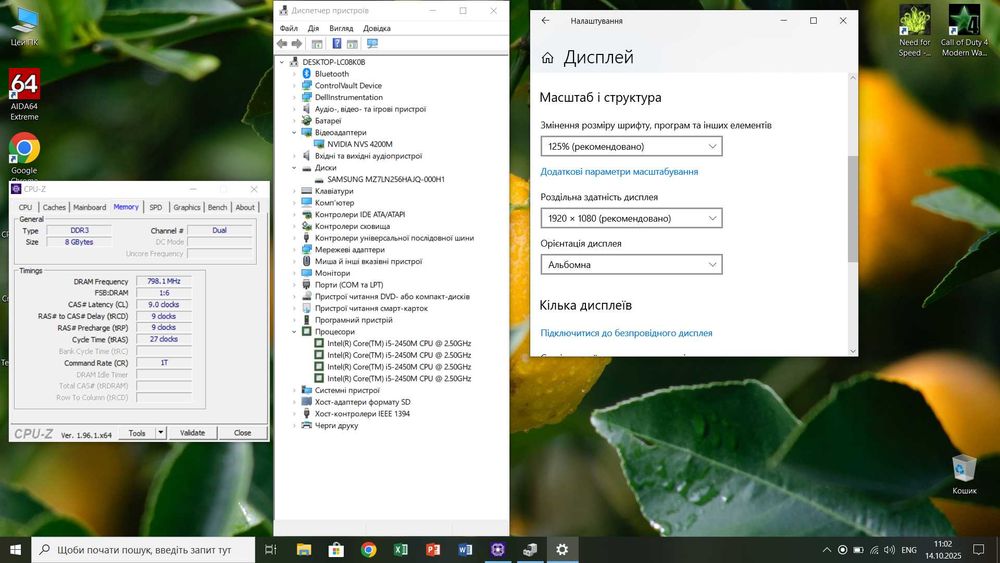1000x563 pixels.
Task: Collapse the Процесори node in Device Manager
Action: coord(294,332)
